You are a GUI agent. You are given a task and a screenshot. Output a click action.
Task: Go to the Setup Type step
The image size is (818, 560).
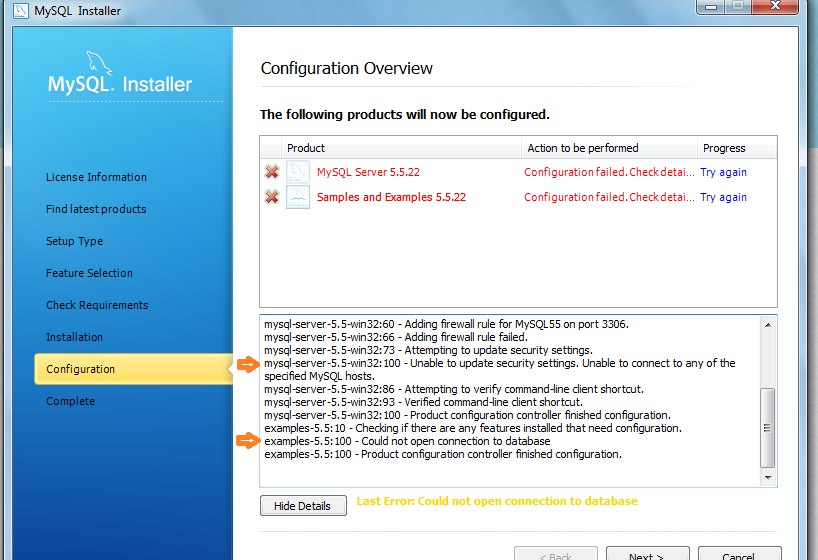pos(74,241)
